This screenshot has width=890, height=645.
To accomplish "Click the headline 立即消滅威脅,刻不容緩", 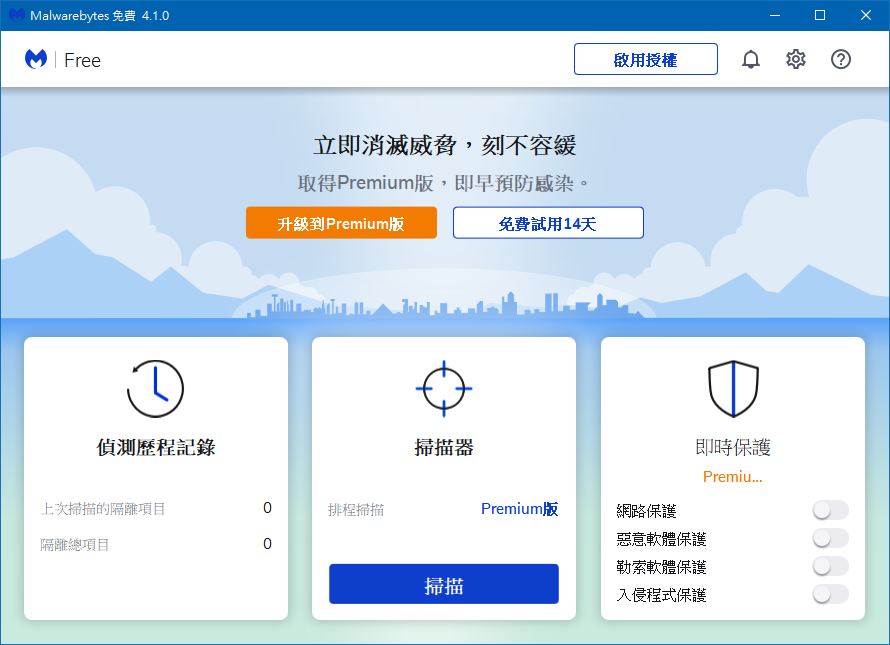I will [445, 145].
